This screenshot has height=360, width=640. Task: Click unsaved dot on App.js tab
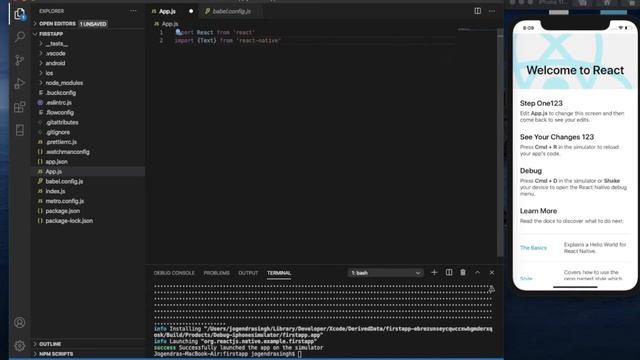[x=191, y=11]
